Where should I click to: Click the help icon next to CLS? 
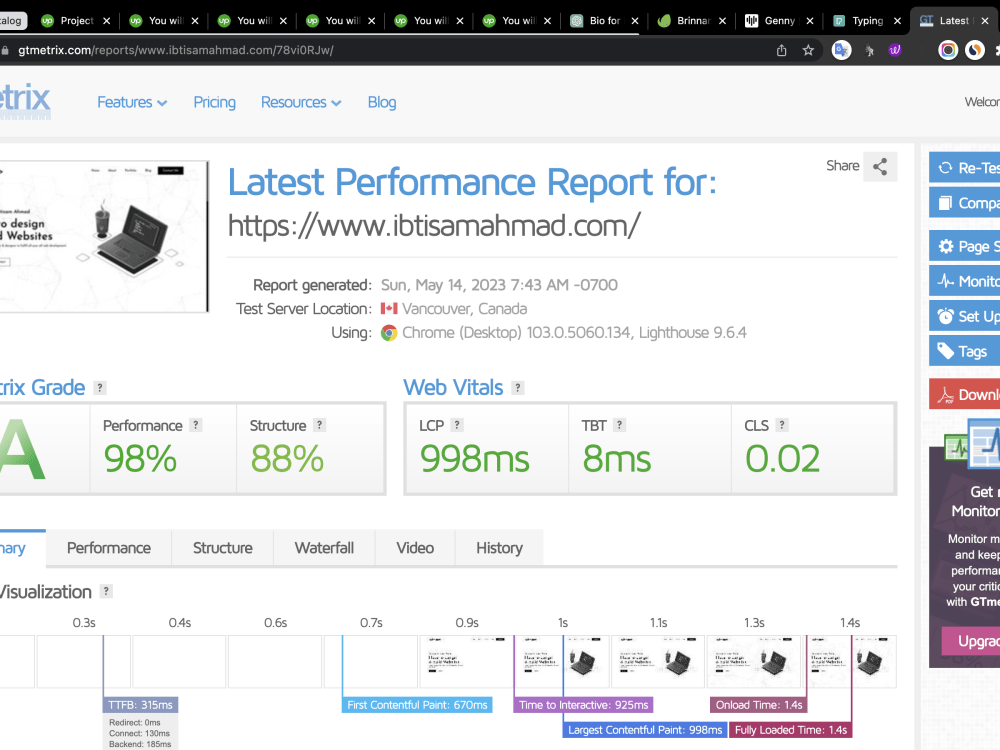pos(782,425)
